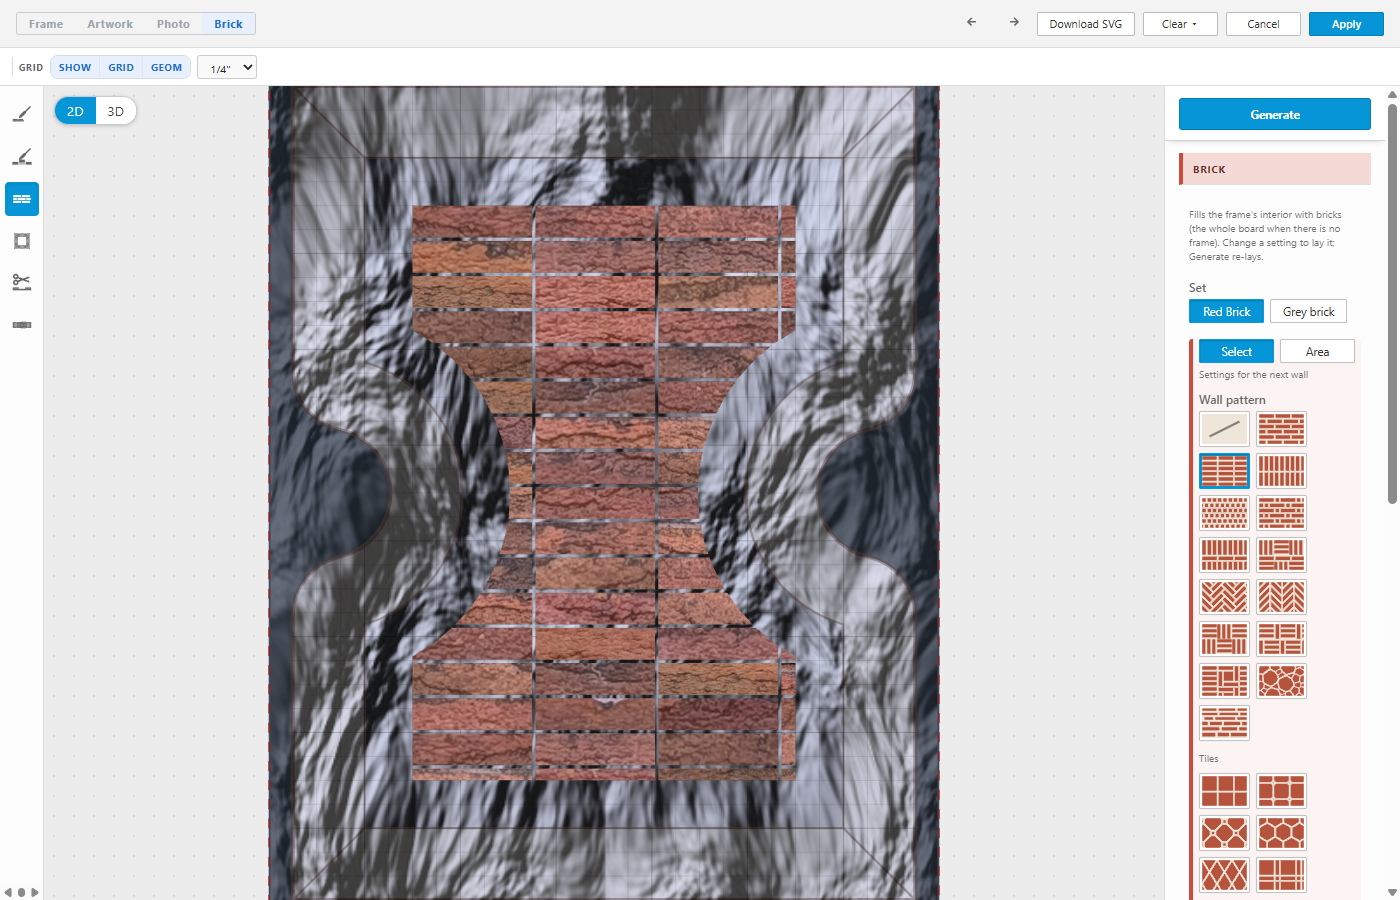Viewport: 1400px width, 900px height.
Task: Choose the basket weave wall pattern
Action: tap(1224, 639)
